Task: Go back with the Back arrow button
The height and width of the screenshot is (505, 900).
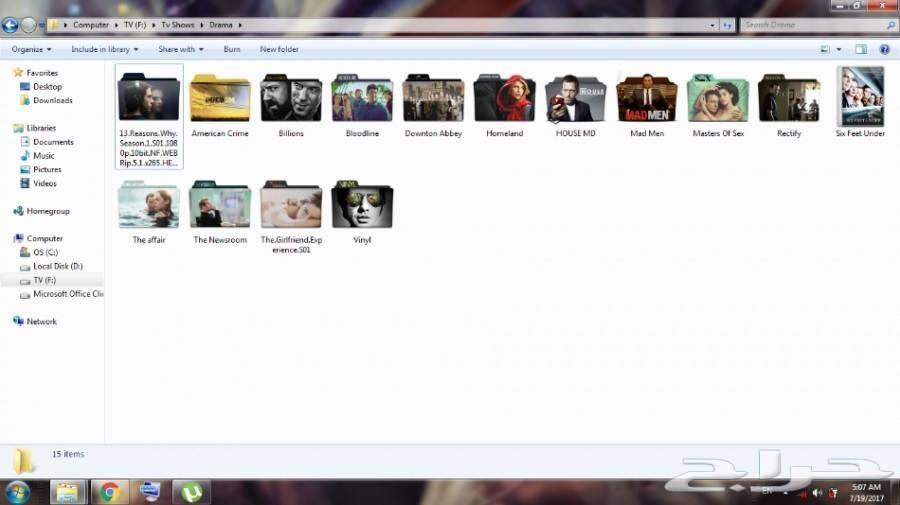Action: click(10, 25)
